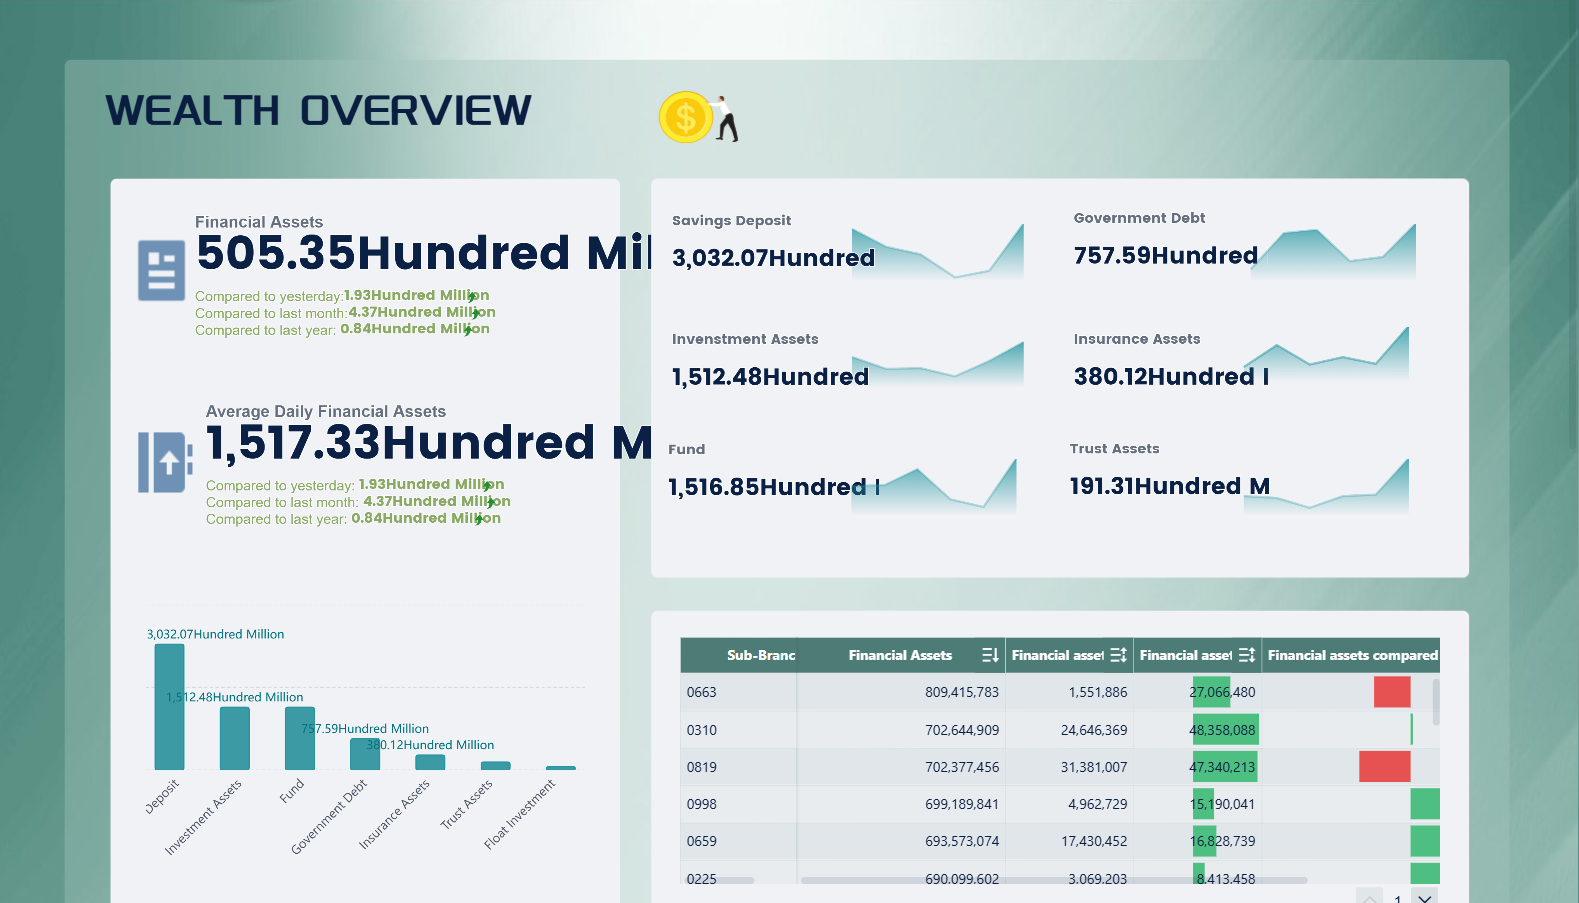Go to the next table page arrow
The height and width of the screenshot is (903, 1579).
pyautogui.click(x=1425, y=897)
